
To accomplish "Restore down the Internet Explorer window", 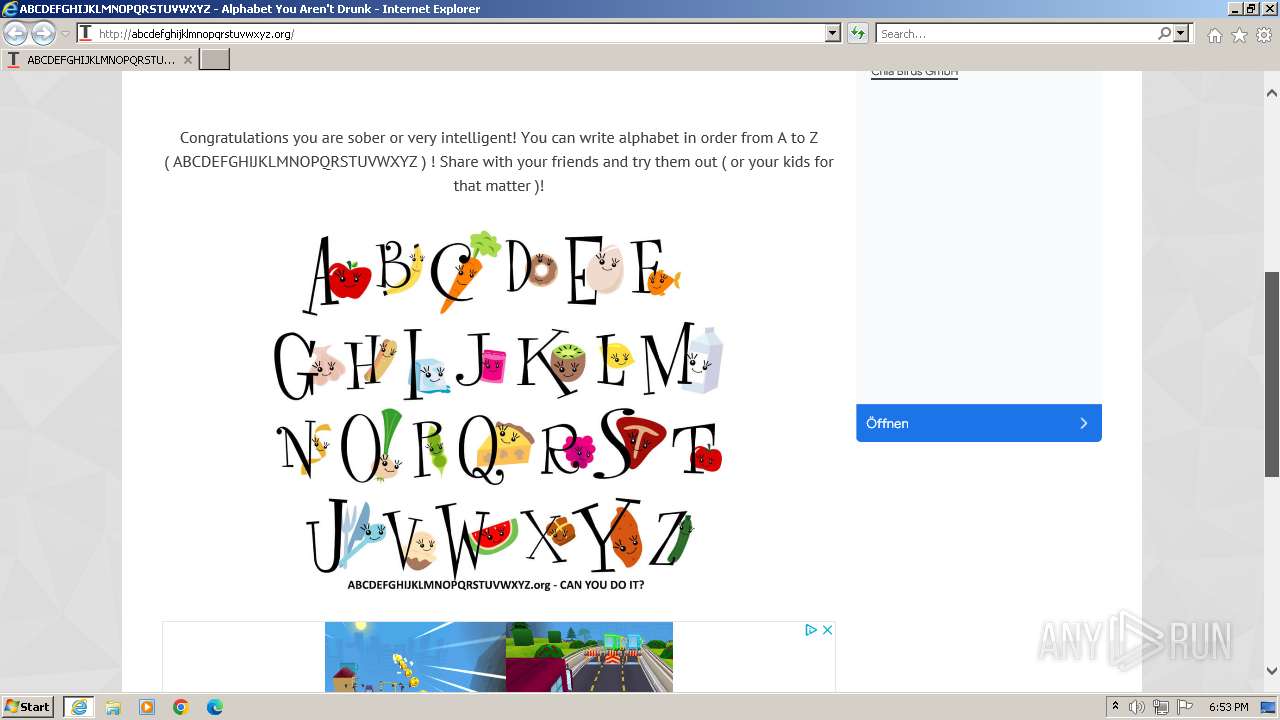I will point(1250,9).
